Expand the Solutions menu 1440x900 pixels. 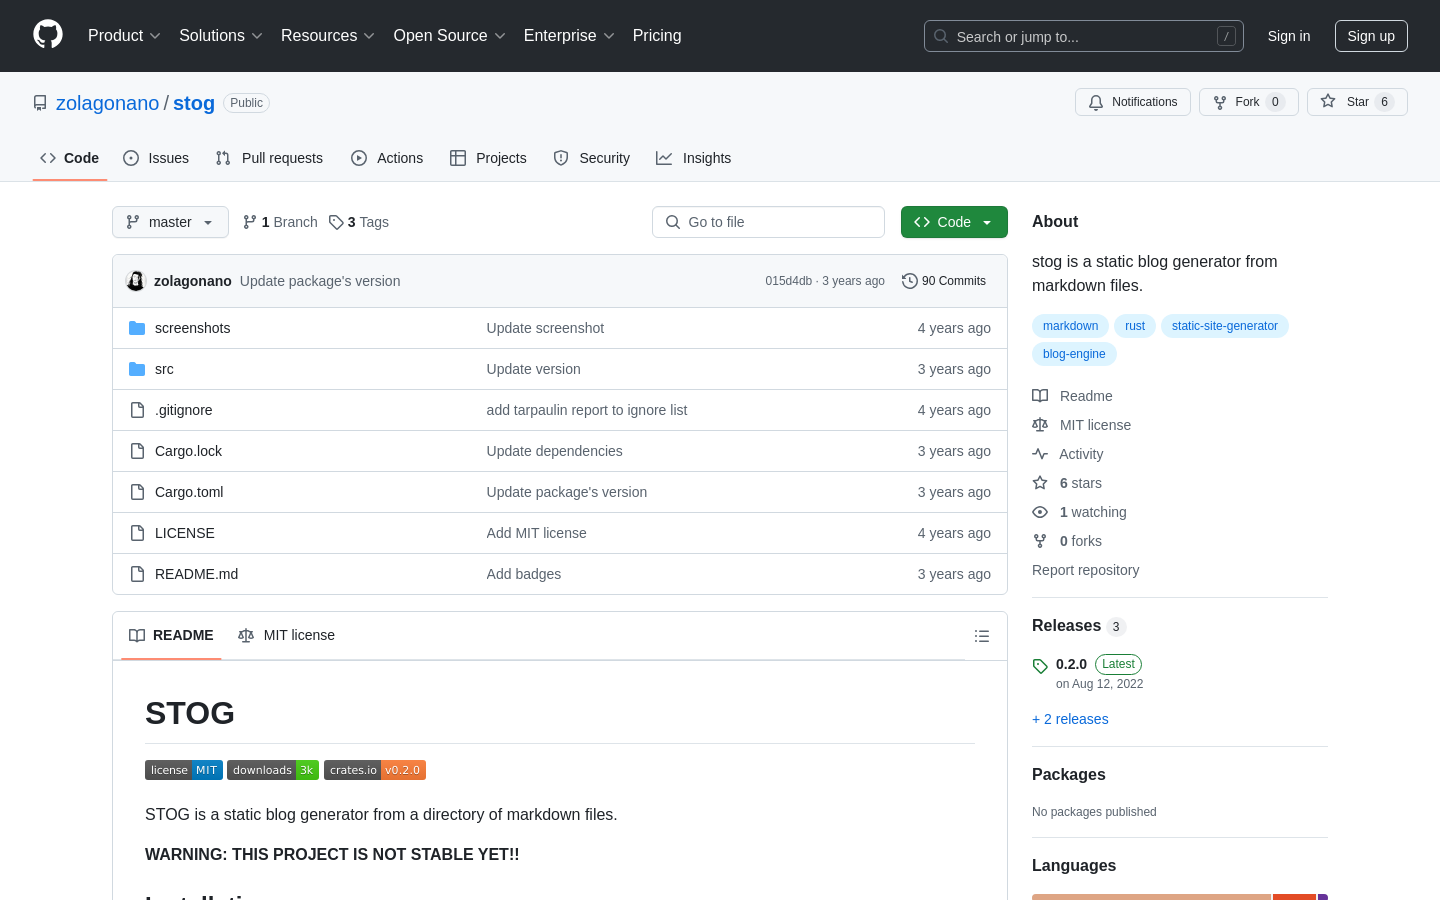[x=221, y=35]
